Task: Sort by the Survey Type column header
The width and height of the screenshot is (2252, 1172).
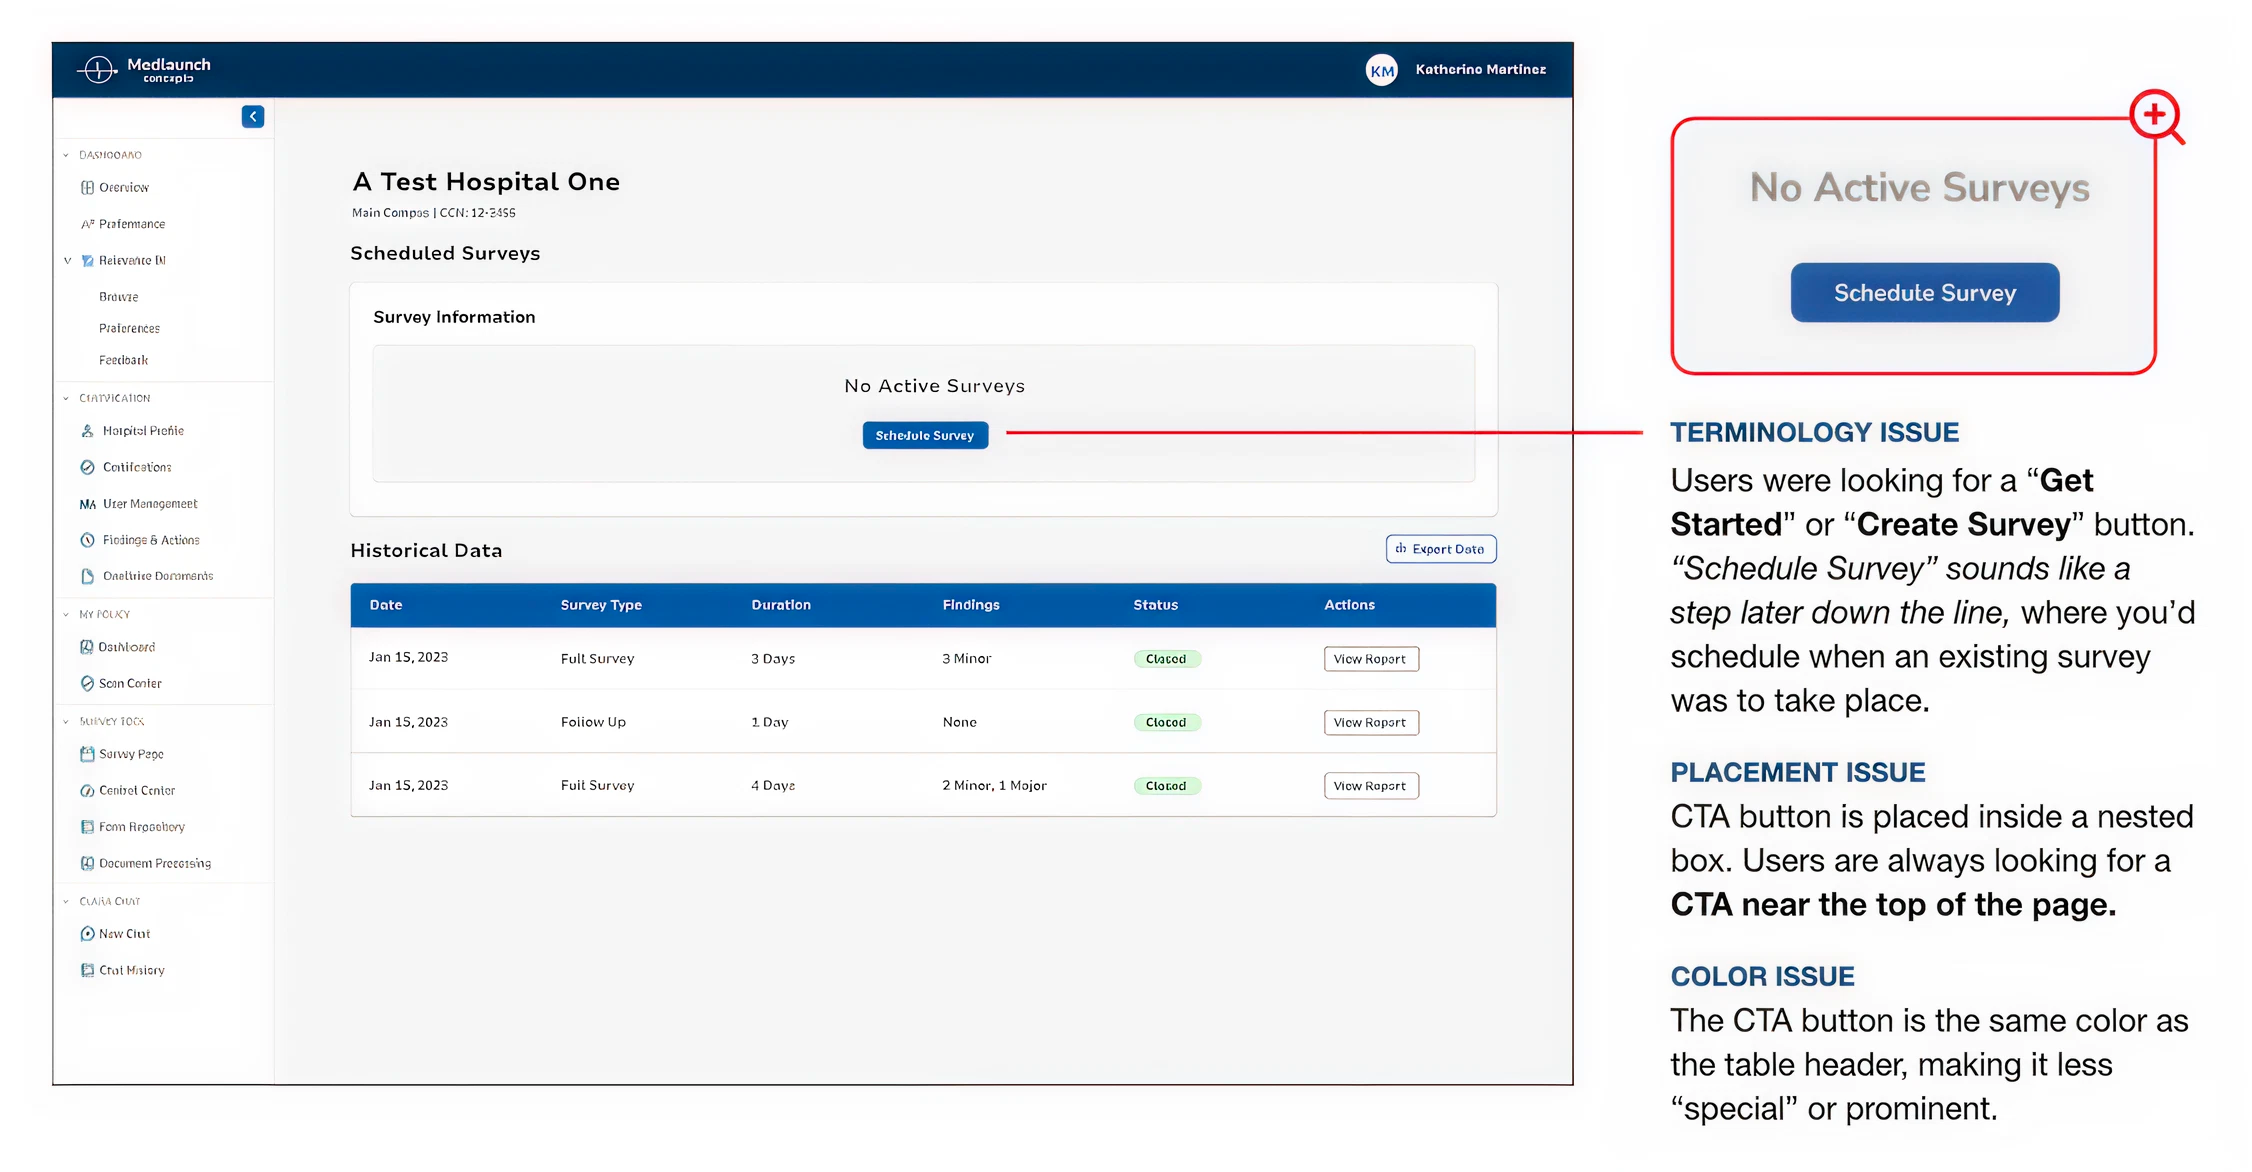Action: point(601,605)
